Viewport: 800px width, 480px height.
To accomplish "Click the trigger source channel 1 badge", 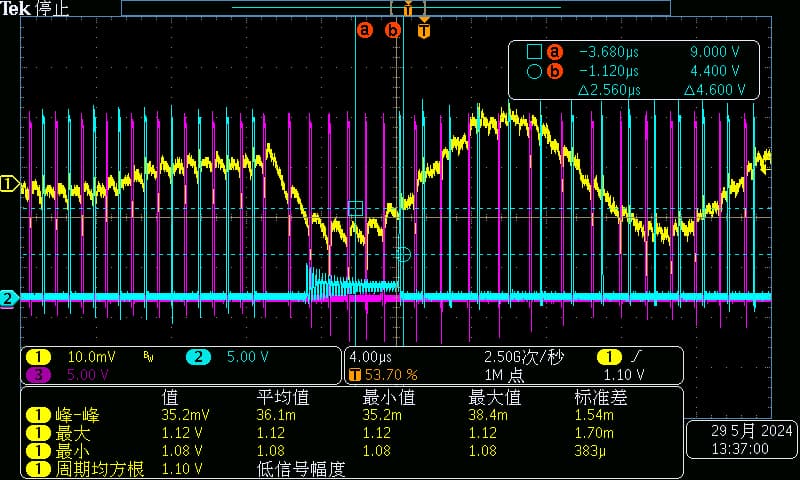I will [x=608, y=357].
